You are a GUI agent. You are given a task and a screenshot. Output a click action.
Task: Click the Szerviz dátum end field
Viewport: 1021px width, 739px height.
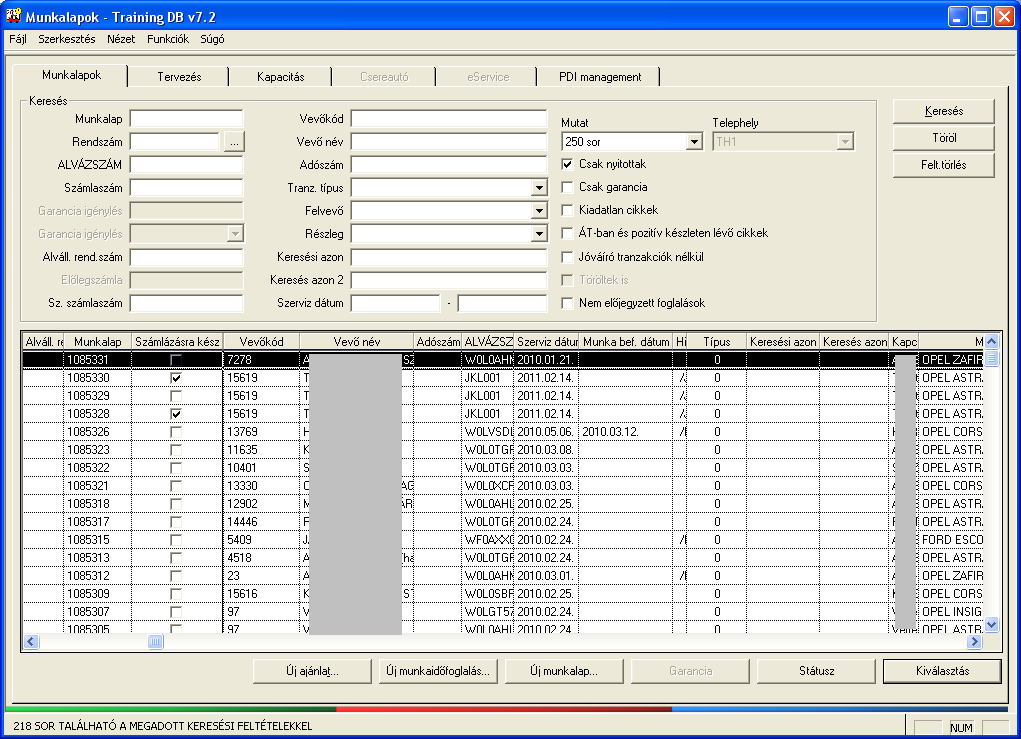tap(502, 303)
